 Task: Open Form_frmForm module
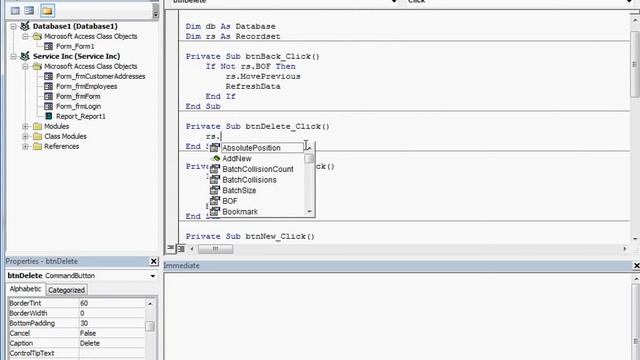(78, 96)
